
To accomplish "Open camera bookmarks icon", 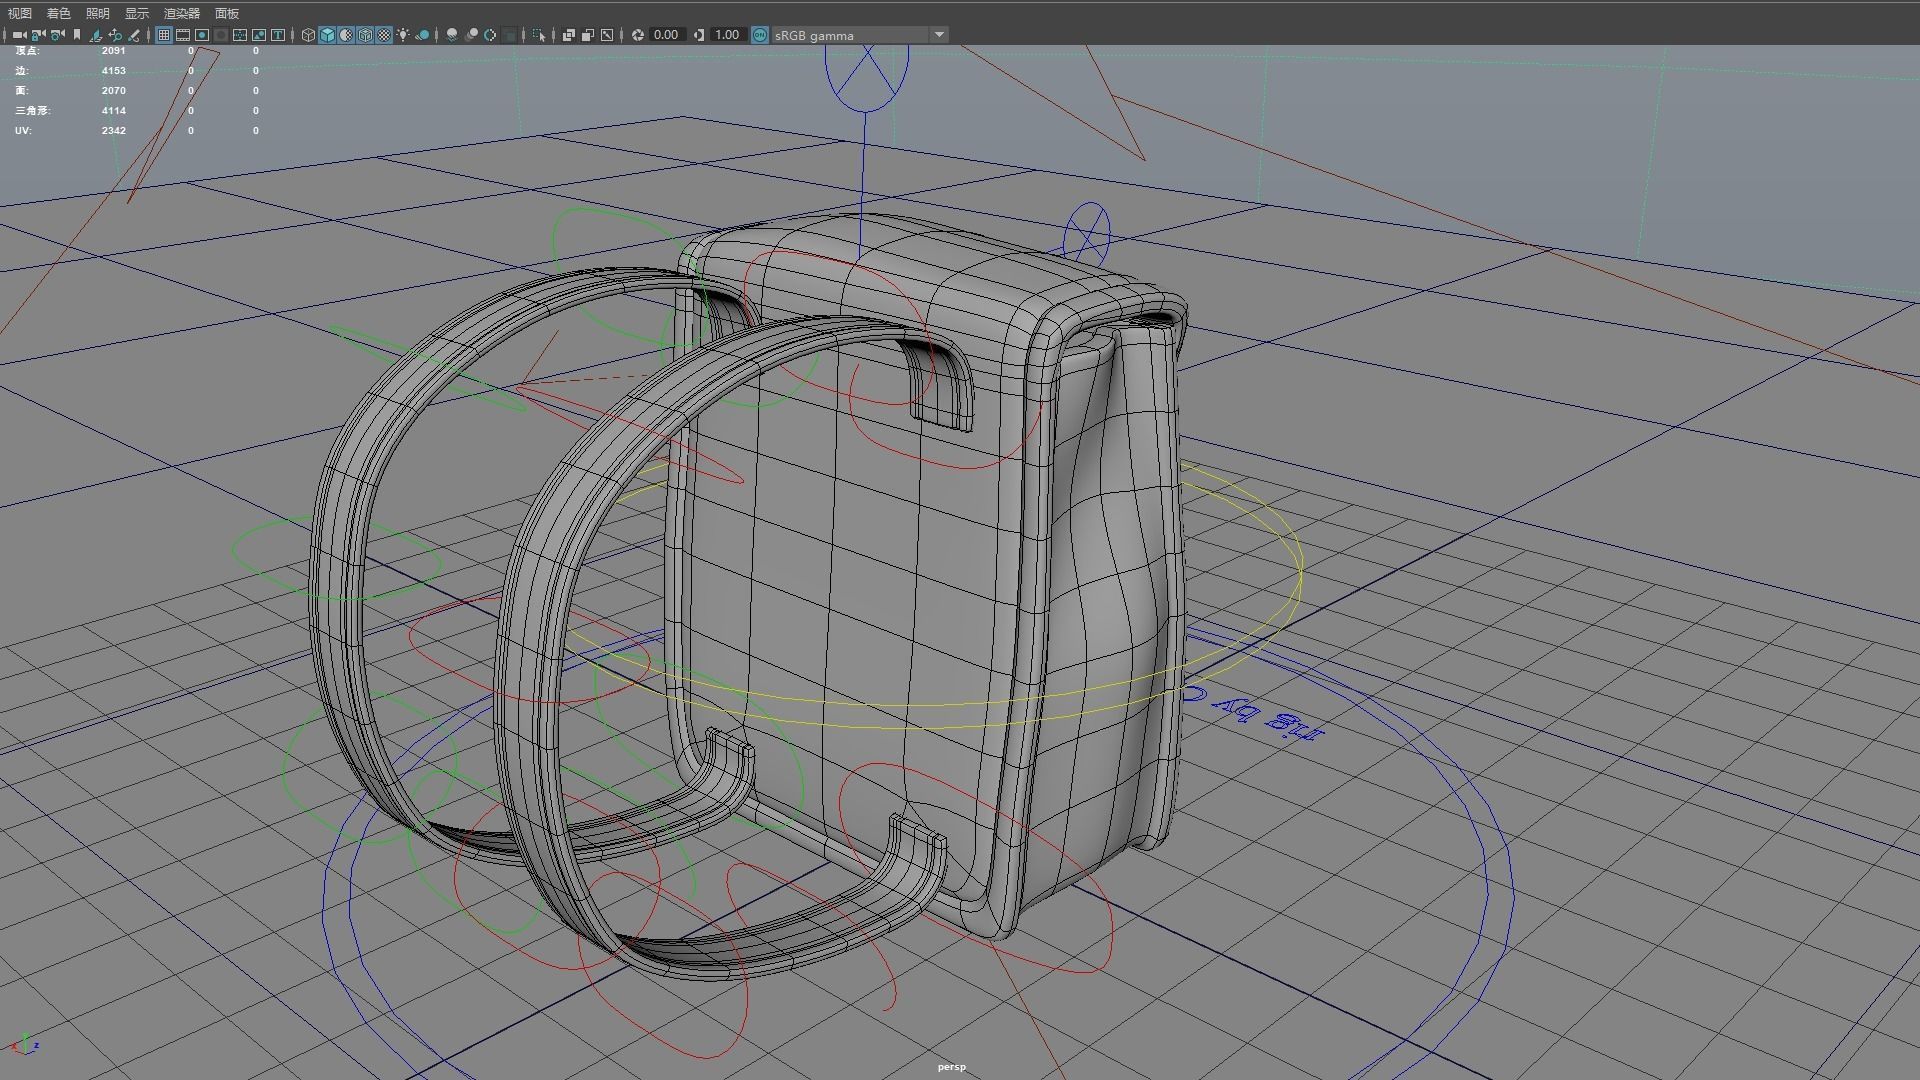I will [x=77, y=35].
